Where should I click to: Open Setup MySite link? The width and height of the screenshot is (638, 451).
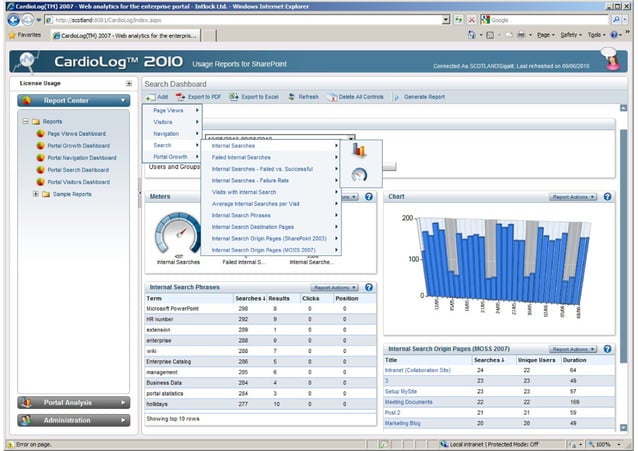click(x=401, y=392)
